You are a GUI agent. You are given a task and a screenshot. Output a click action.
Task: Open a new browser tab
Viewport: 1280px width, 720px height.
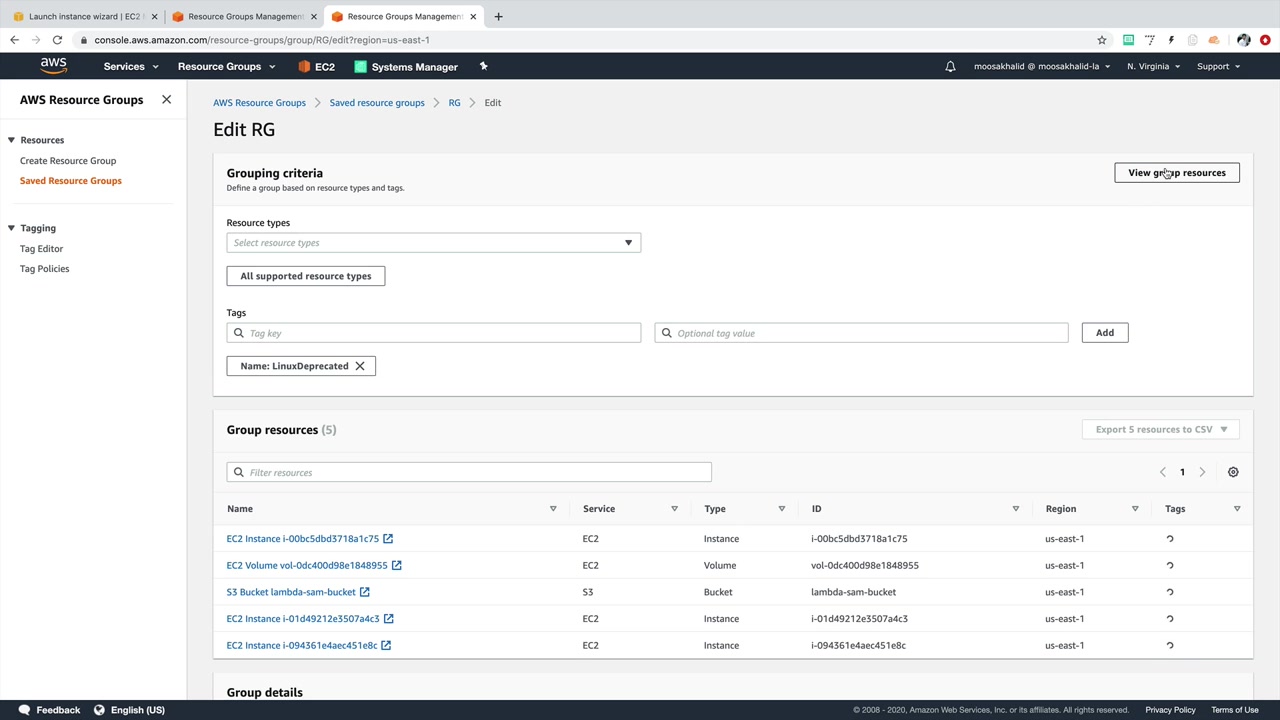498,16
